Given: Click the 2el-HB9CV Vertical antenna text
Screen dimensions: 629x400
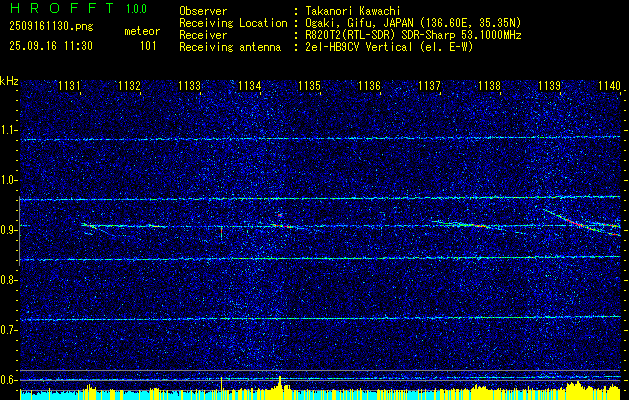Looking at the screenshot, I should pos(389,47).
